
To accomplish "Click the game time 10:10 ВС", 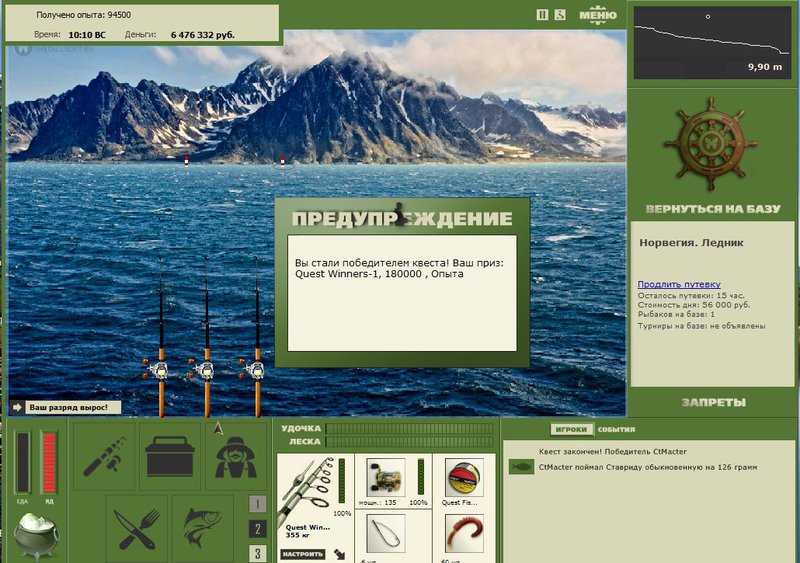I will click(87, 35).
